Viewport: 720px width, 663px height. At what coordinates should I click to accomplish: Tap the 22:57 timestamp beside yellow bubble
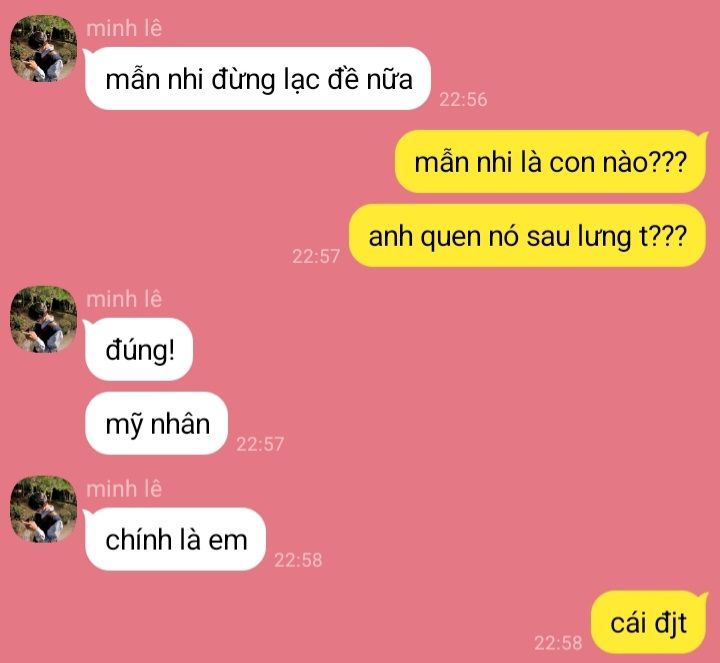[x=316, y=256]
